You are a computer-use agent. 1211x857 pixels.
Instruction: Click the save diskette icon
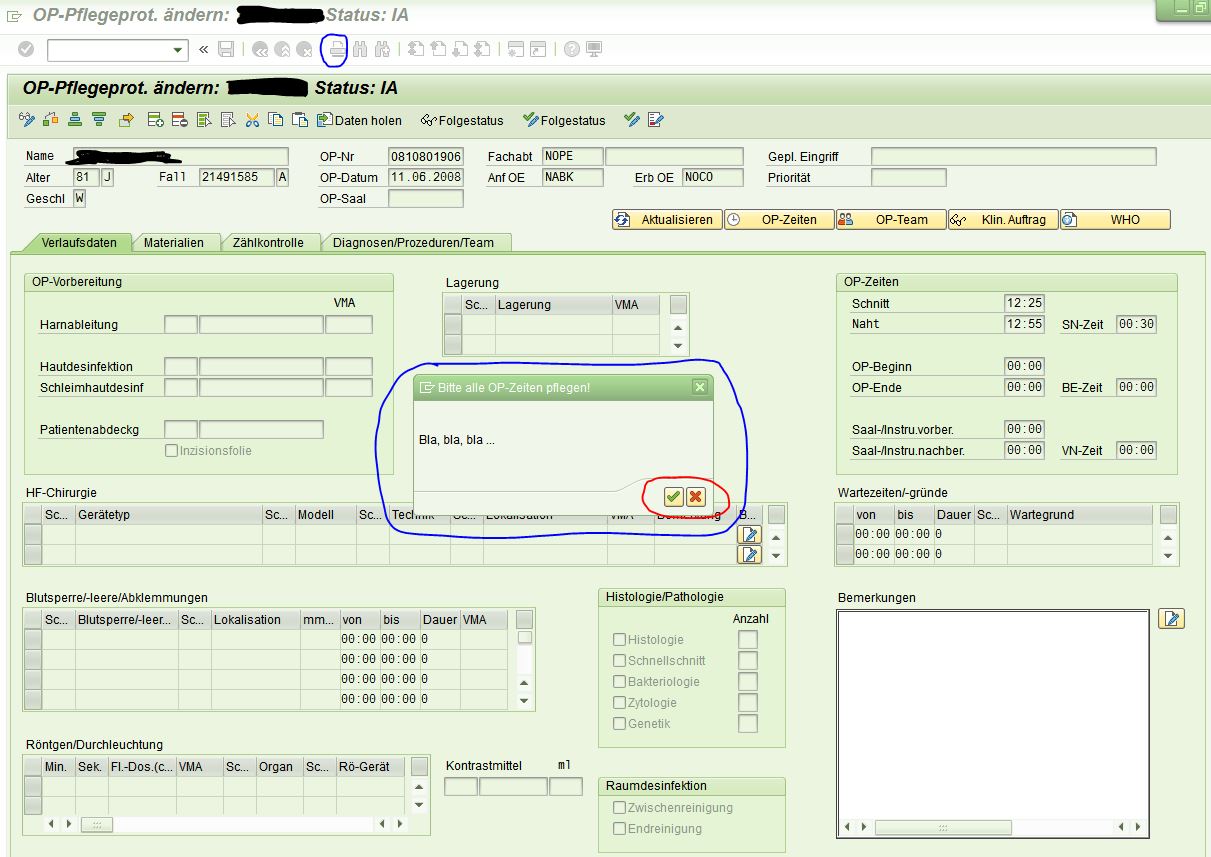[226, 49]
